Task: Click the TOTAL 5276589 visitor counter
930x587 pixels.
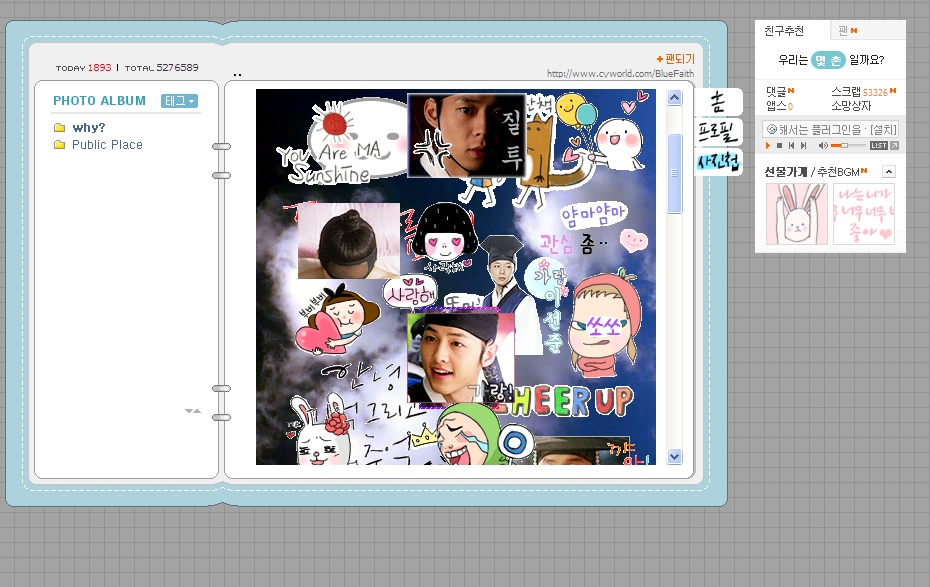Action: [161, 68]
